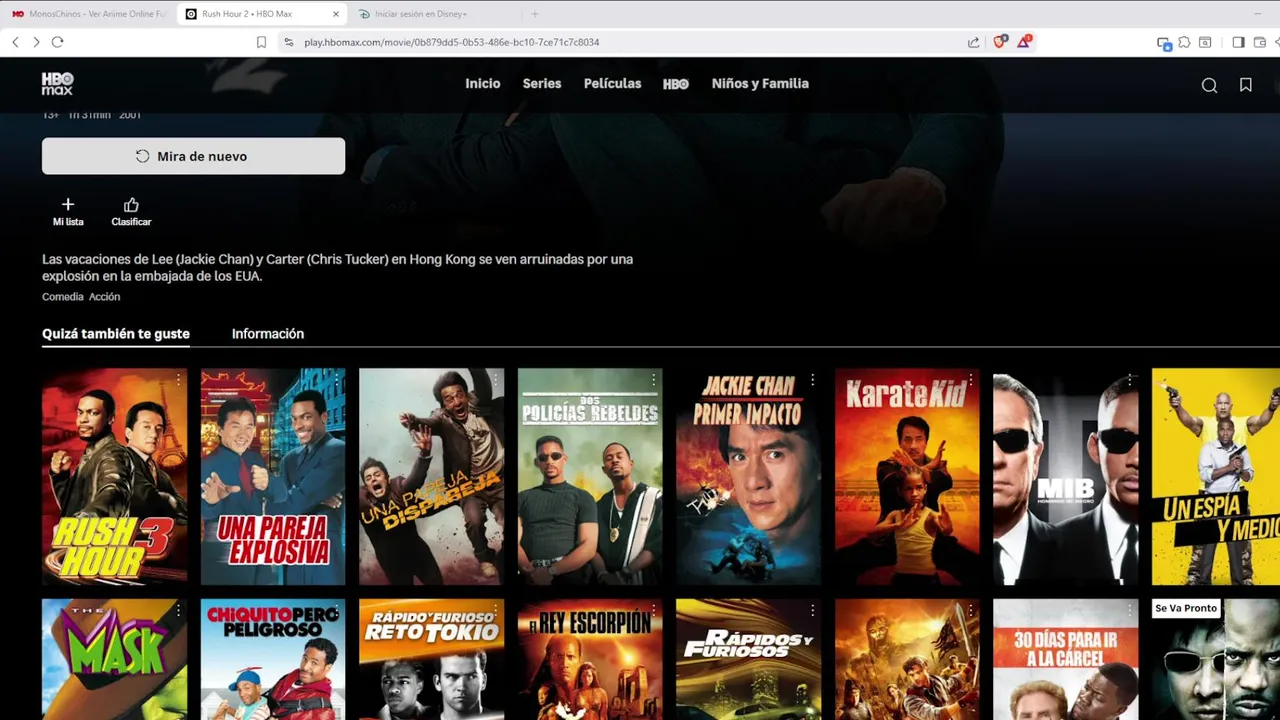Open Chiquito Pero Peligroso poster
Viewport: 1280px width, 720px height.
(x=273, y=659)
